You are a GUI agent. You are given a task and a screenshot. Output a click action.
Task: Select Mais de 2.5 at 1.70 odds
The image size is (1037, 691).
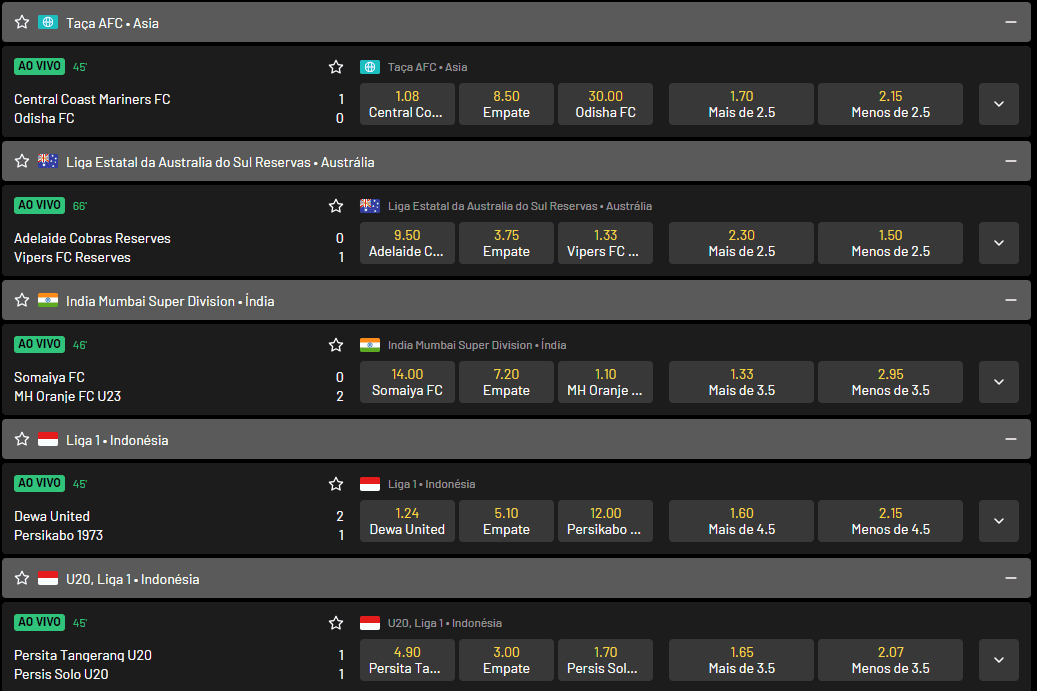741,104
